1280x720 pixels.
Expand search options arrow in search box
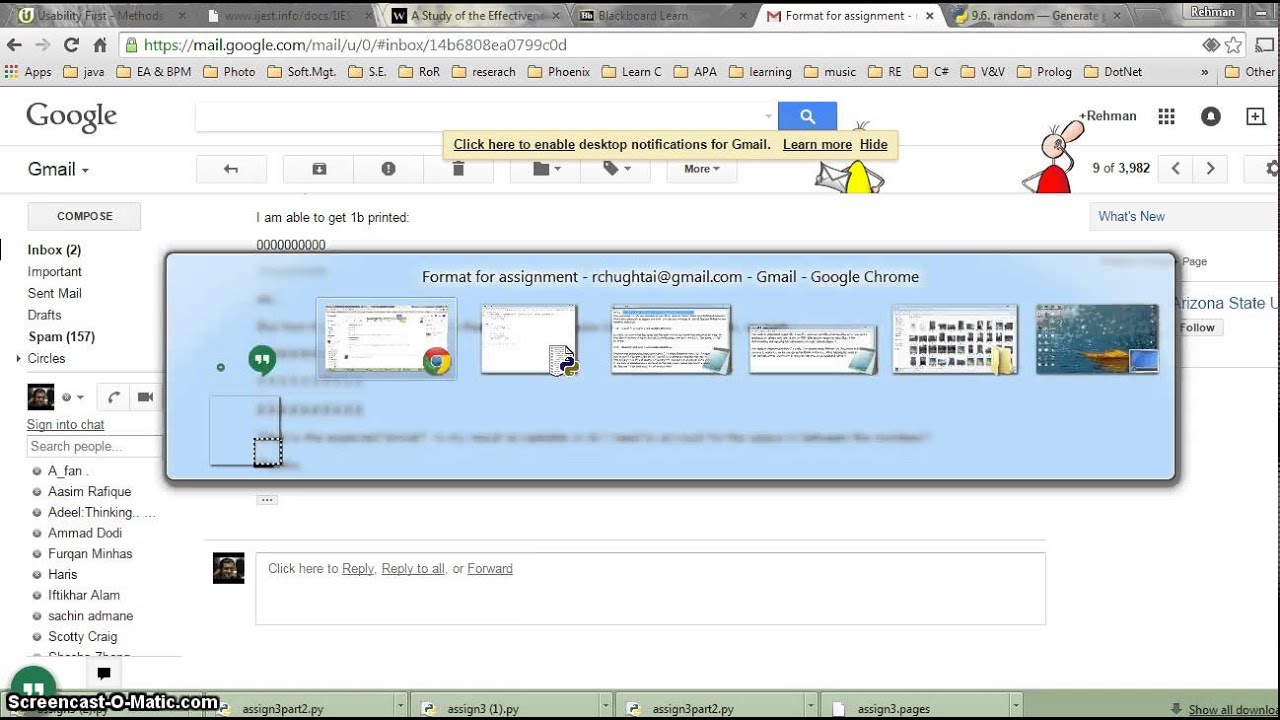coord(768,116)
